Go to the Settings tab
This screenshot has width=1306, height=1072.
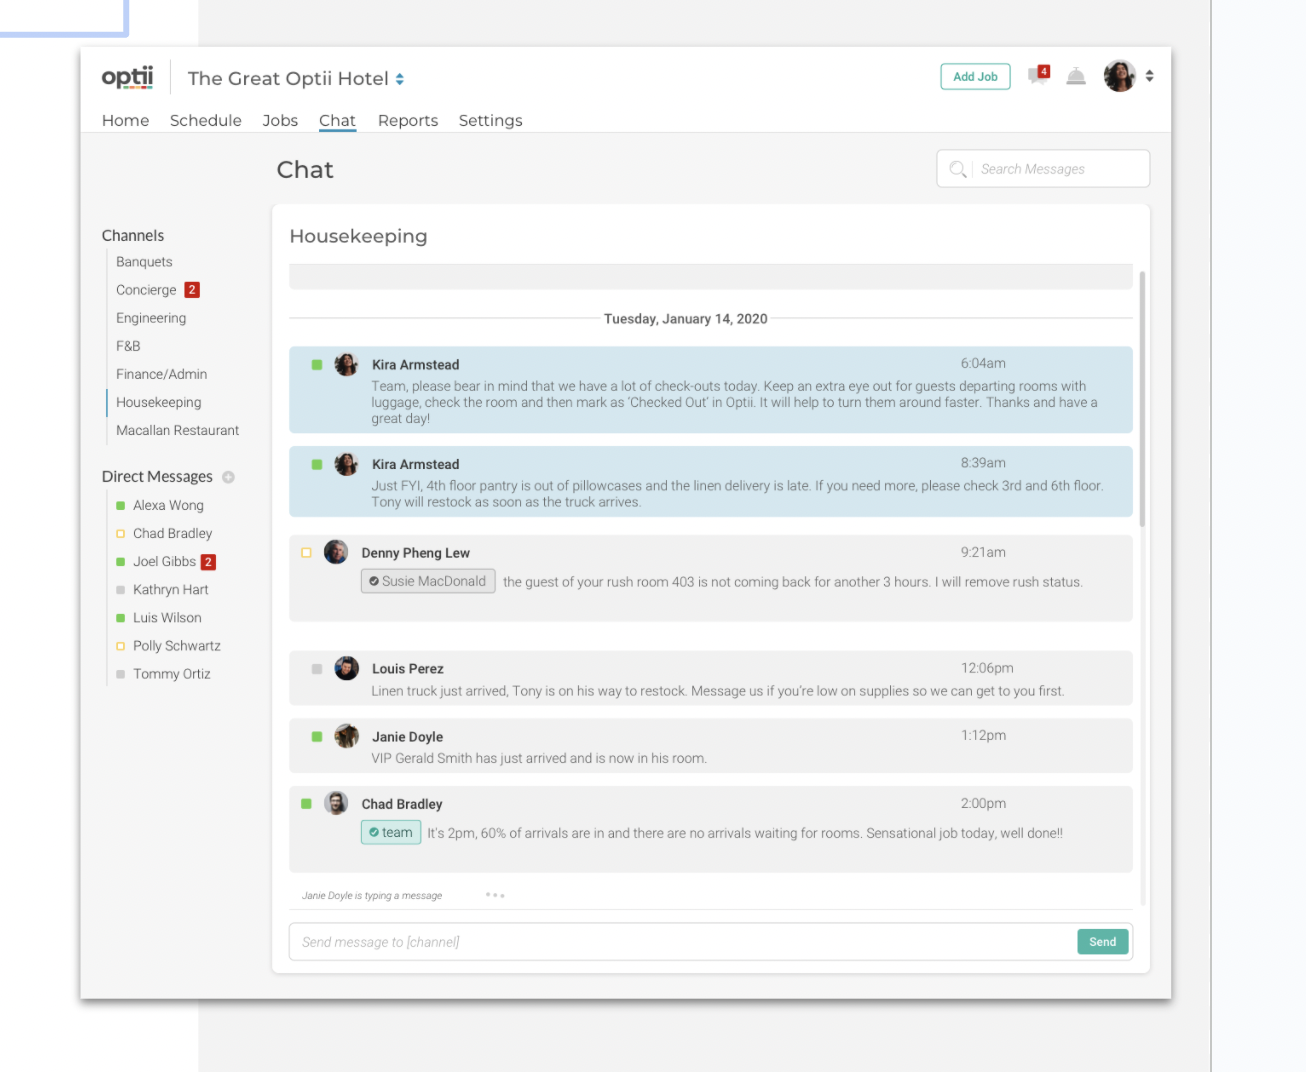pyautogui.click(x=490, y=120)
